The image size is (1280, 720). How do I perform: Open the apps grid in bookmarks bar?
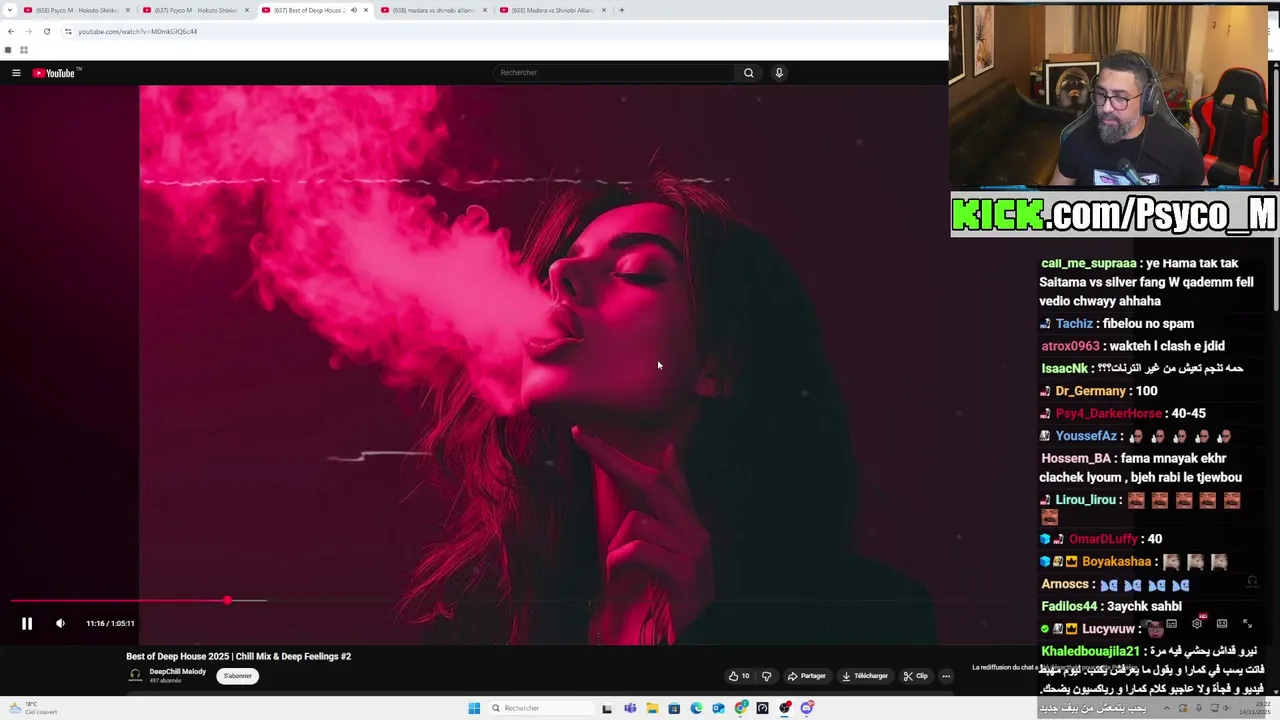[x=24, y=50]
